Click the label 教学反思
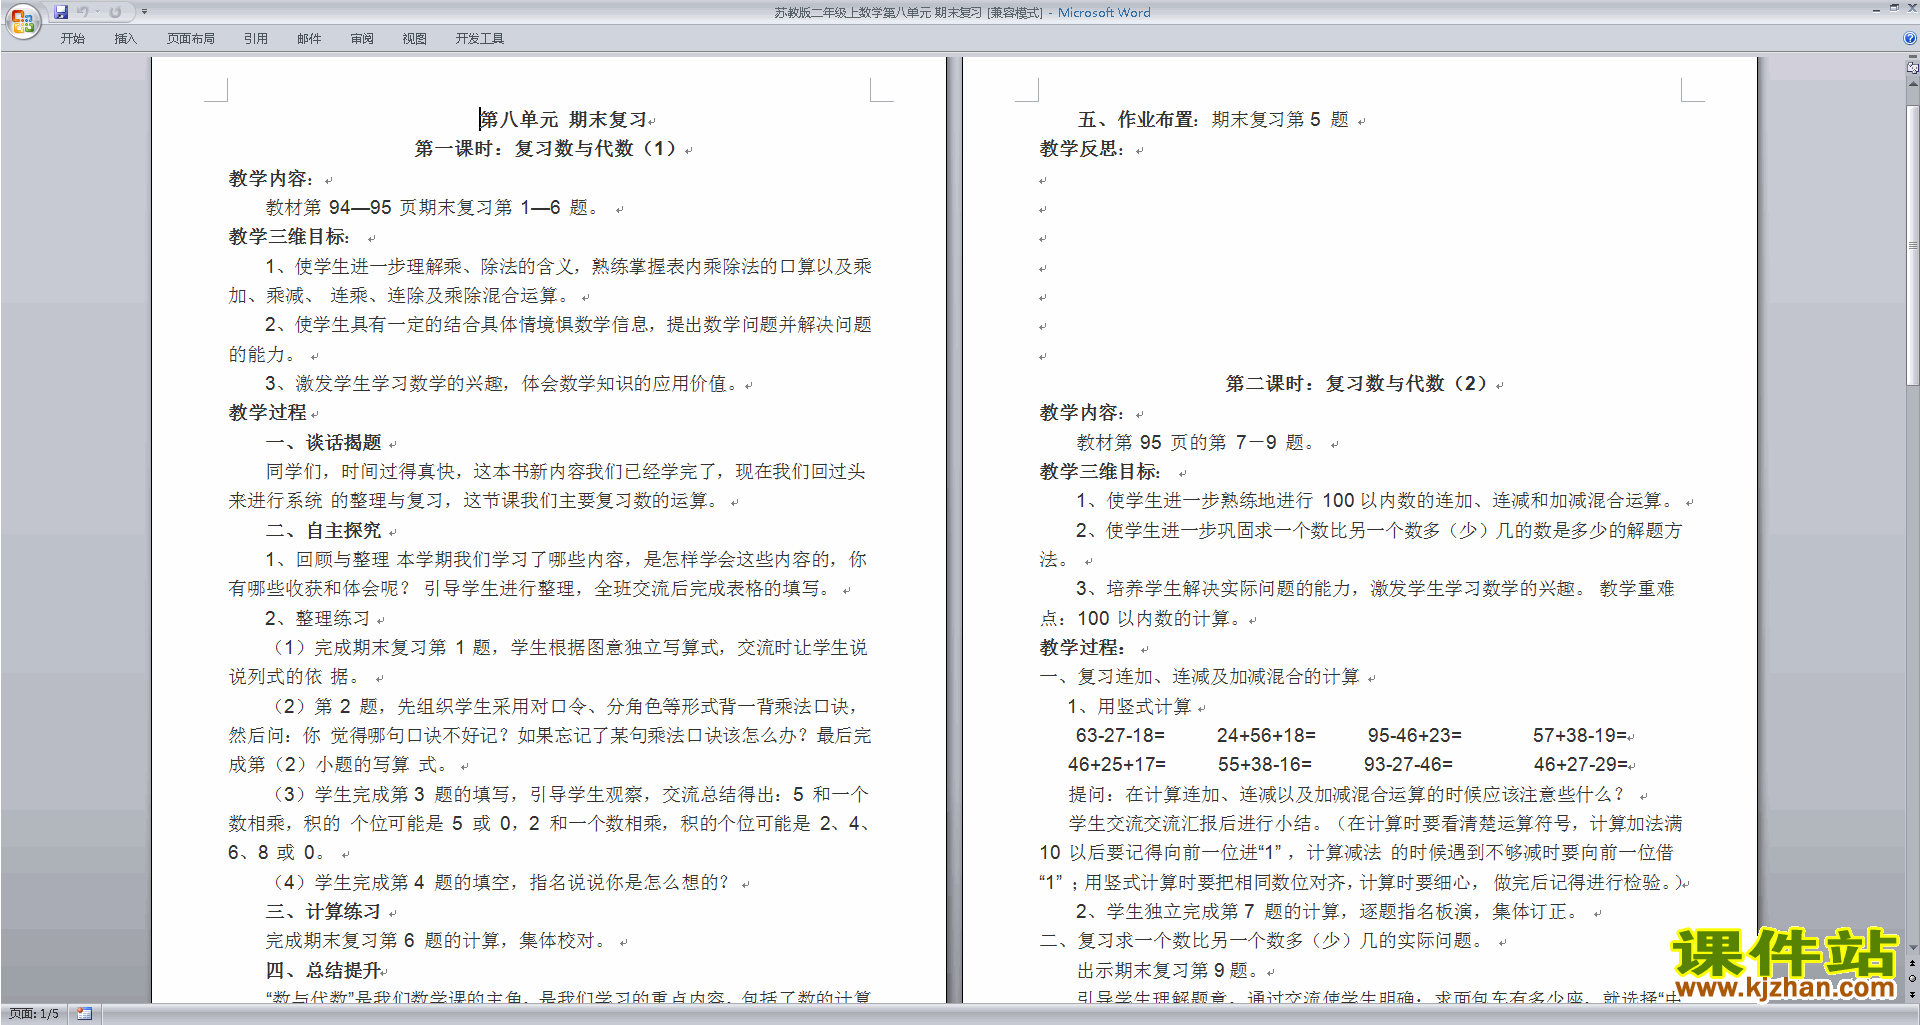Screen dimensions: 1920x1025 [x=1082, y=149]
